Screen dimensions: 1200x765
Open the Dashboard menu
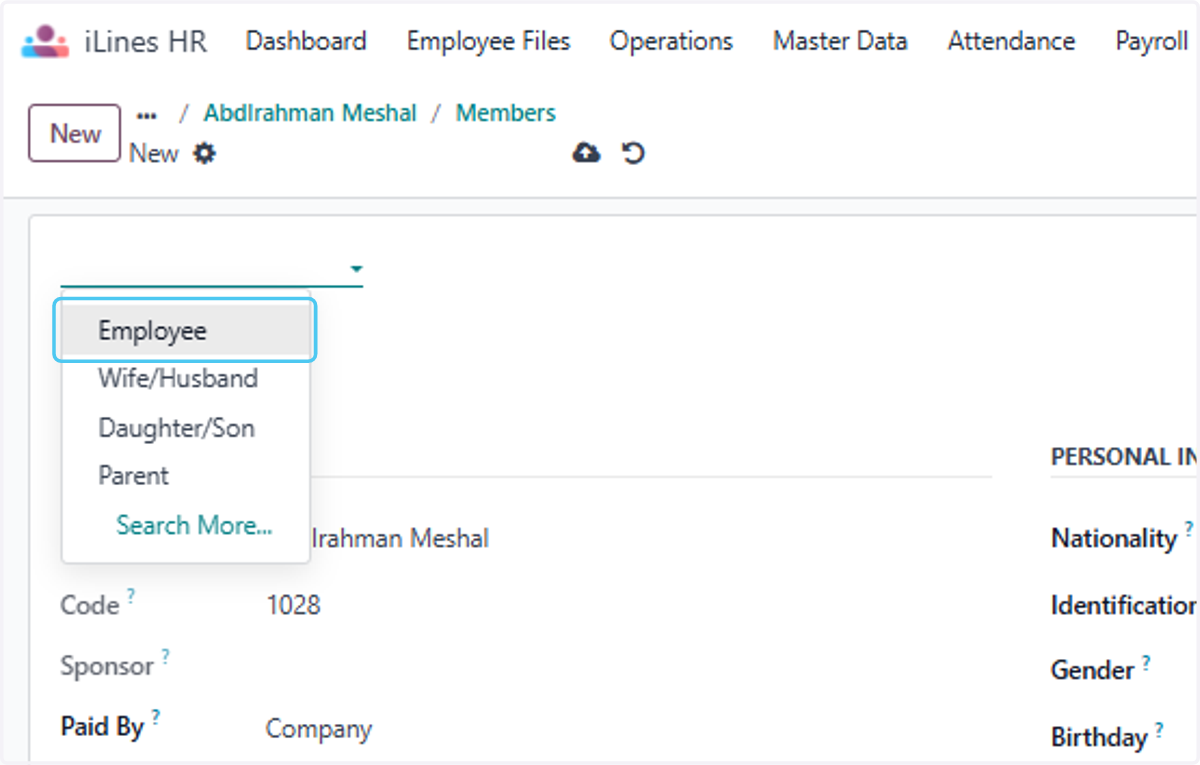tap(306, 41)
